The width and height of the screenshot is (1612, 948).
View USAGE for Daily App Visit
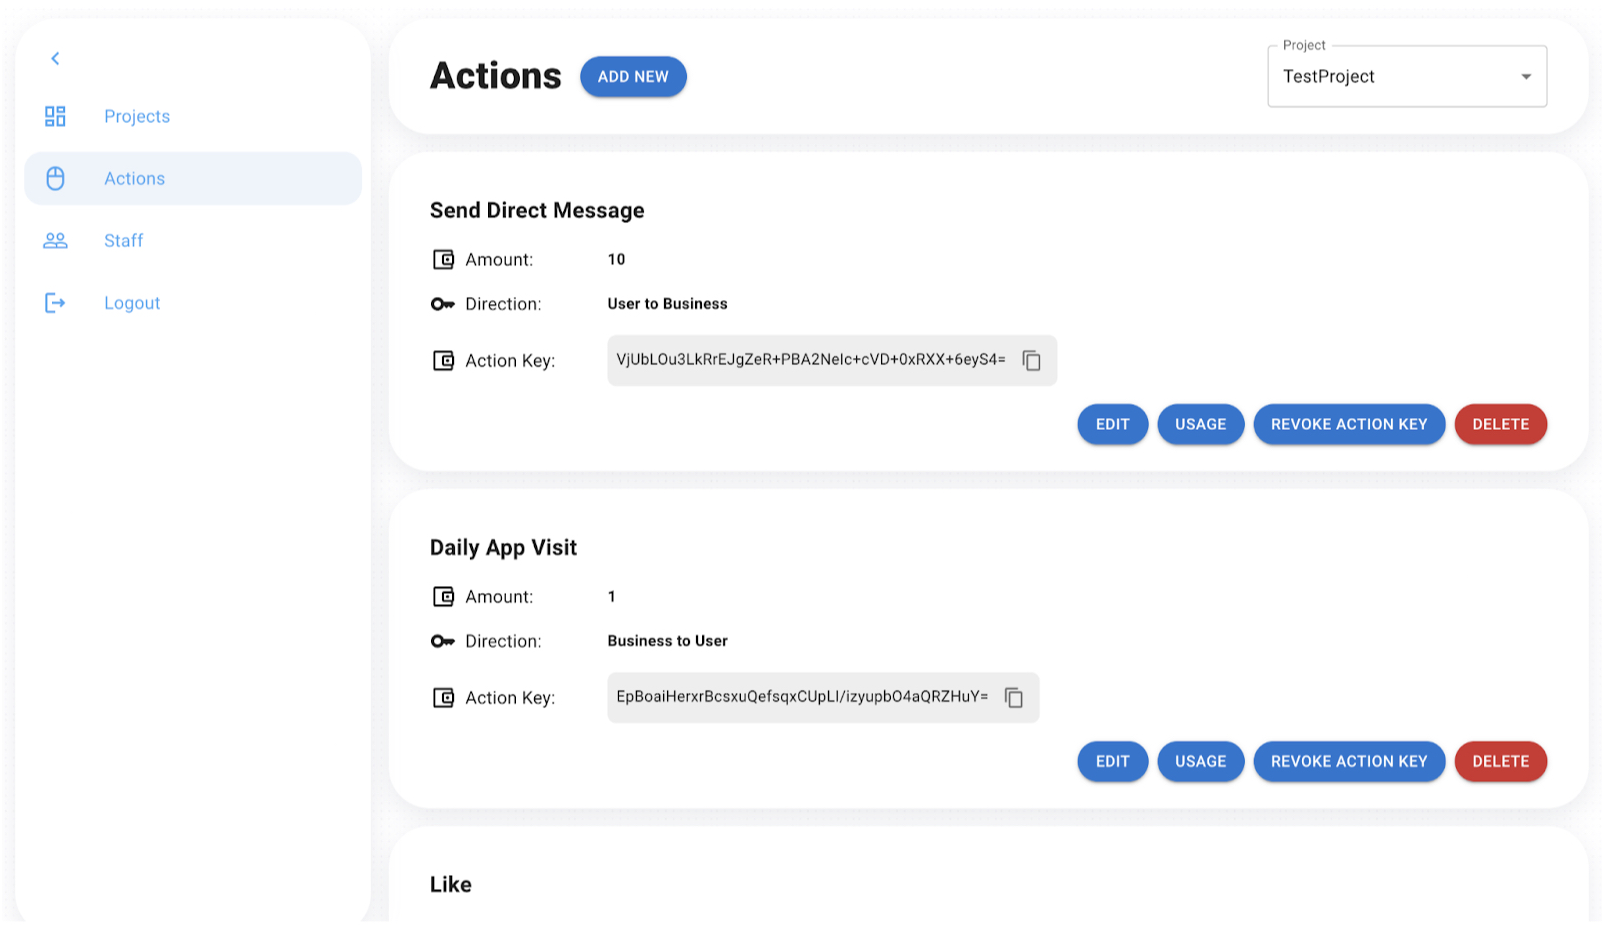point(1200,762)
